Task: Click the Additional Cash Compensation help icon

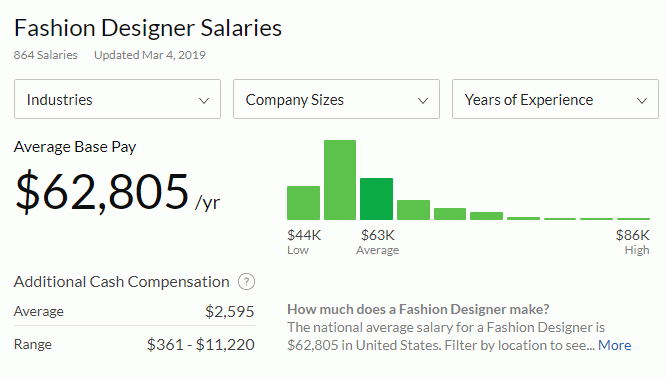Action: click(246, 282)
